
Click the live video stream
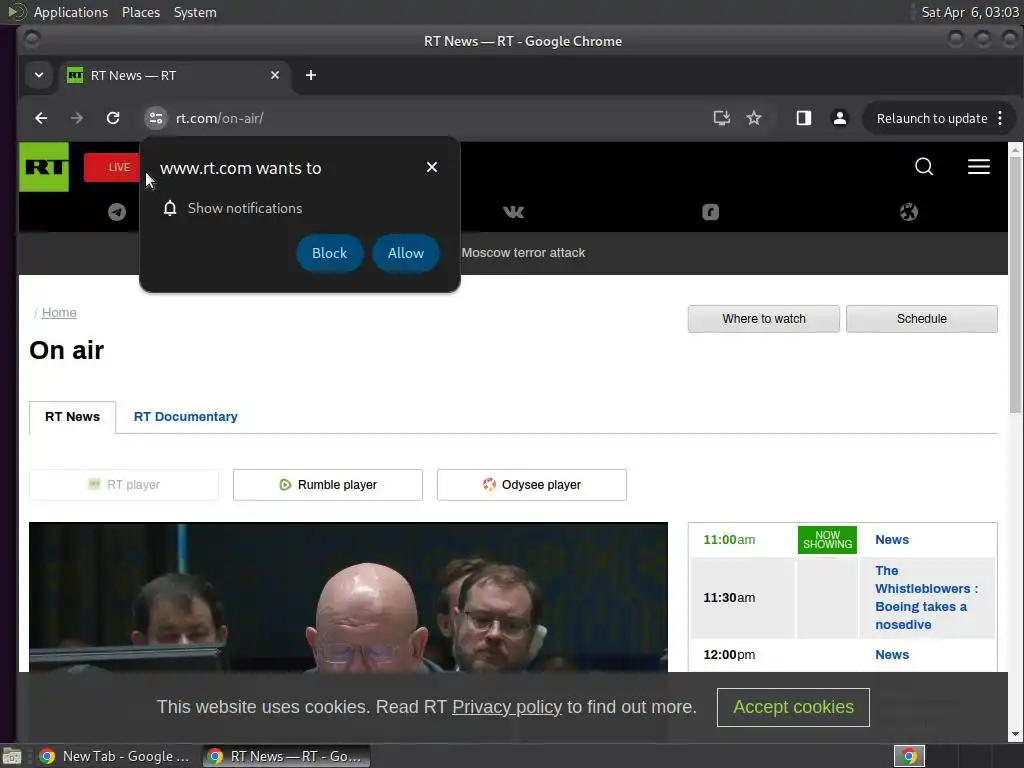(x=348, y=597)
